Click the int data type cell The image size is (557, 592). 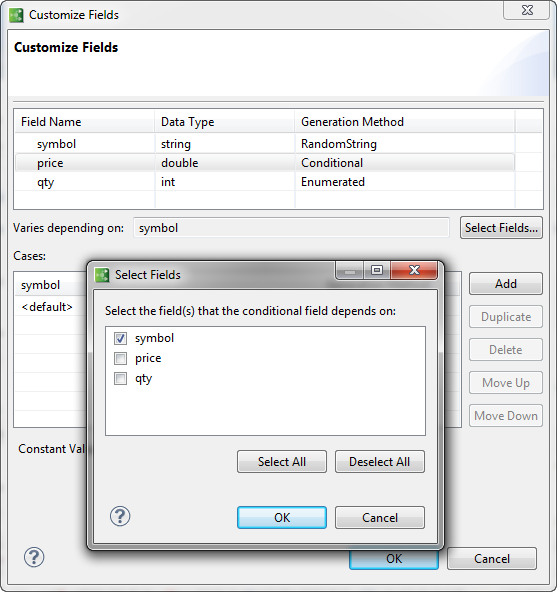225,182
